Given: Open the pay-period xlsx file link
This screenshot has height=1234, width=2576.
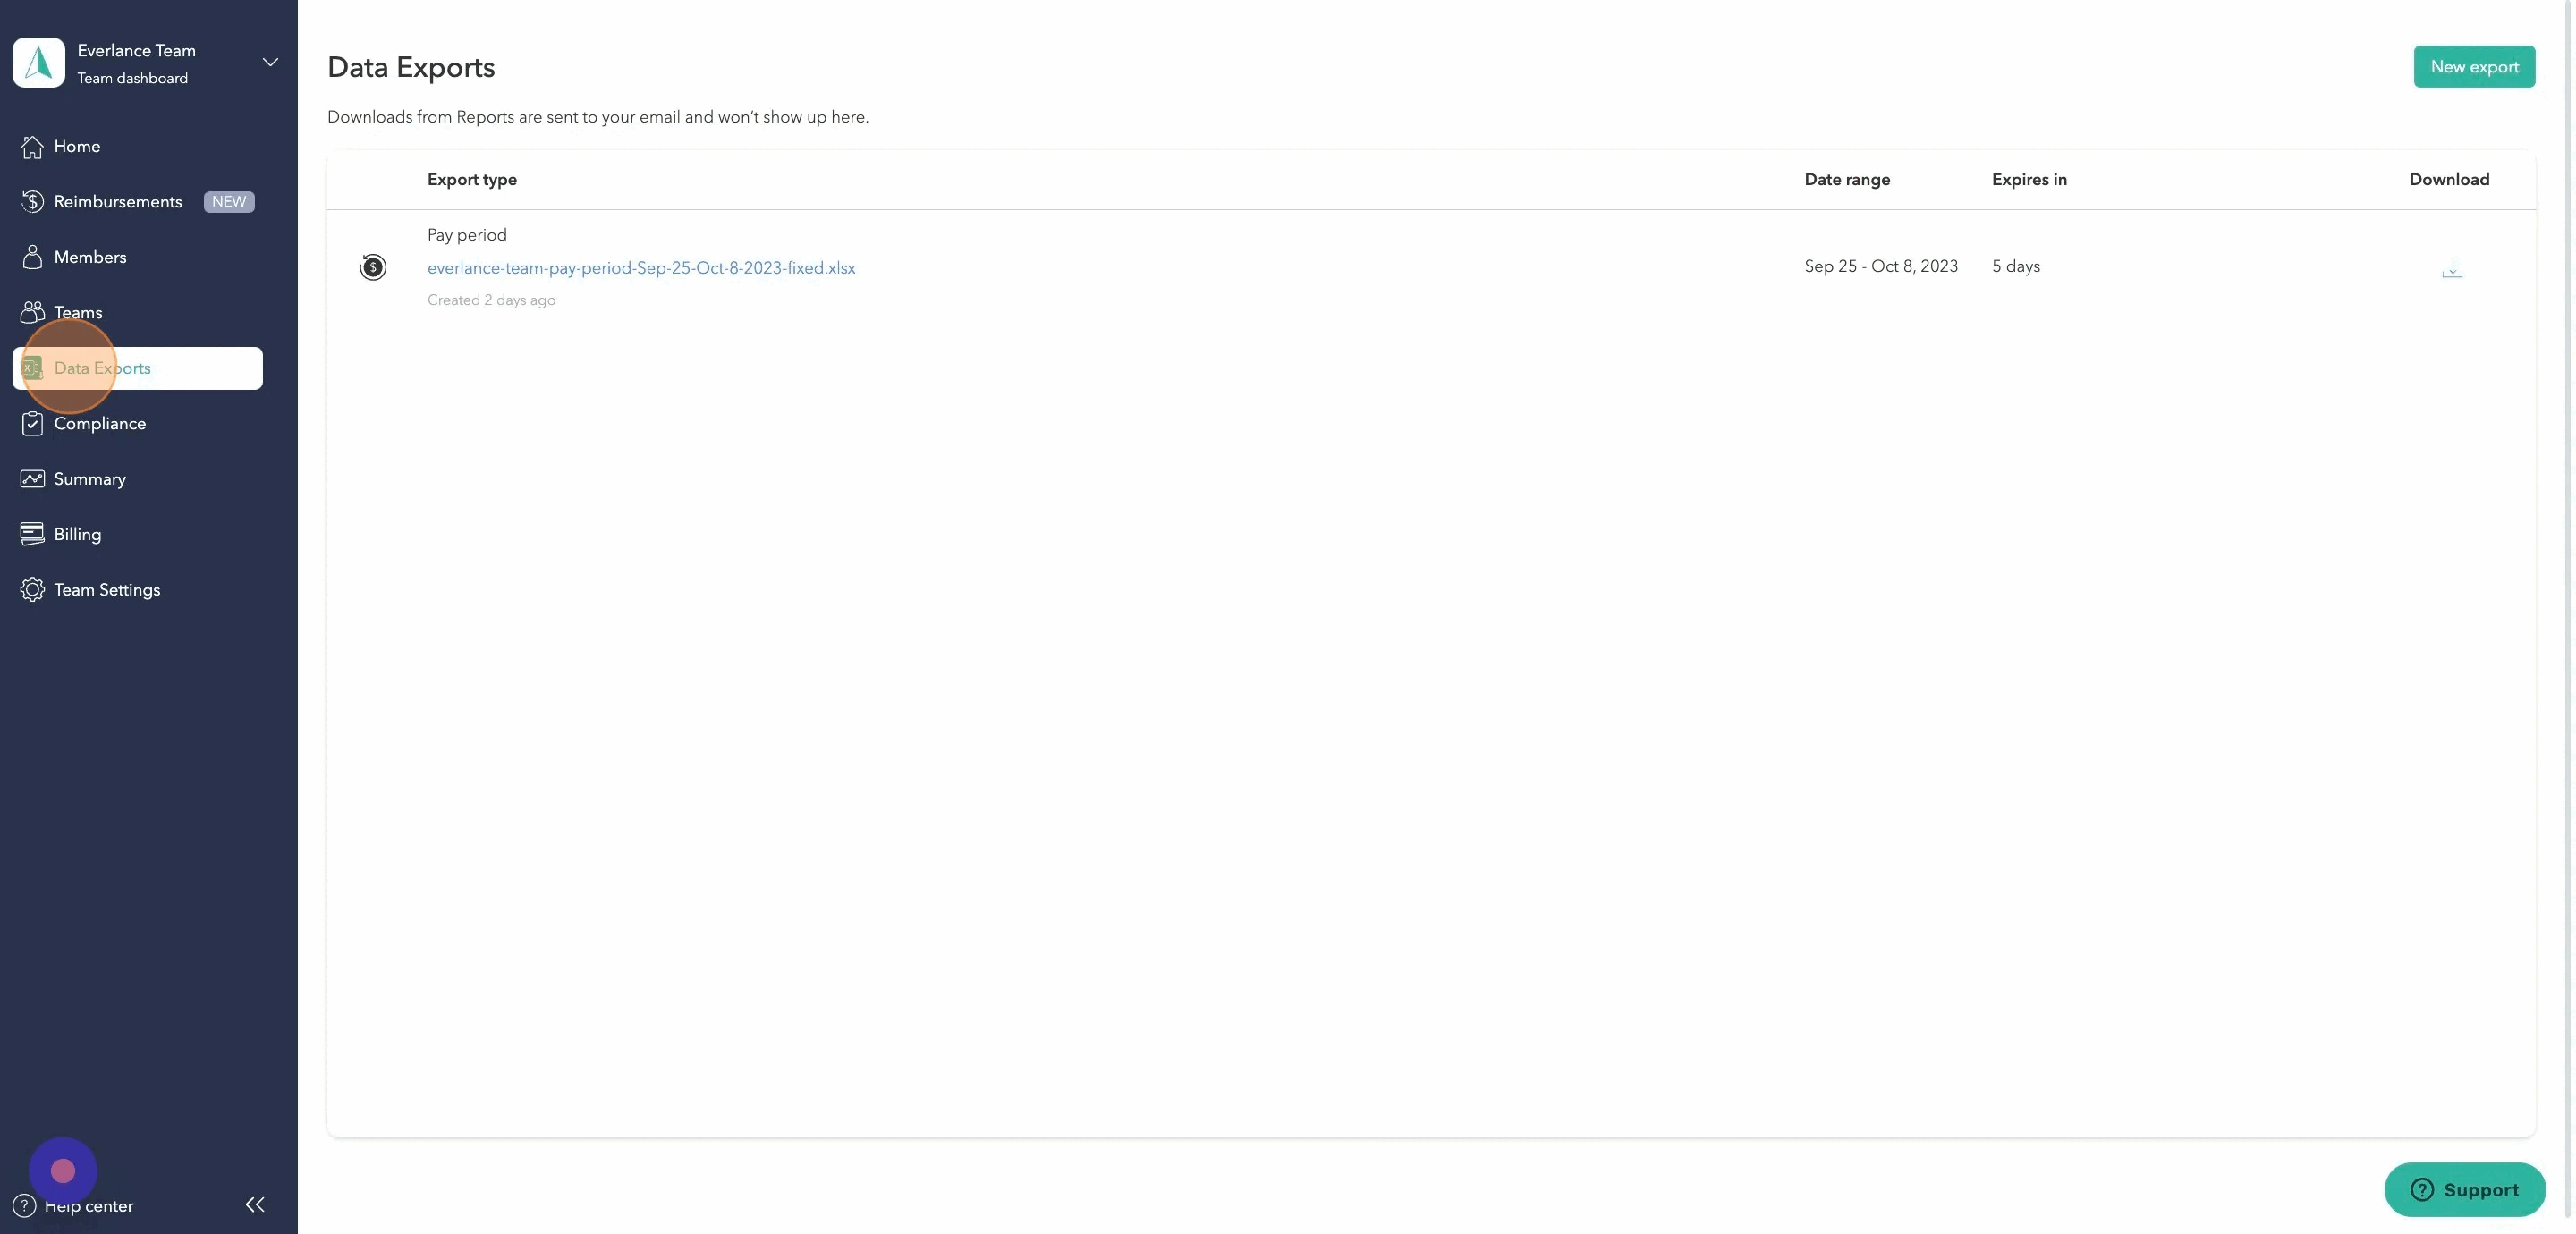Looking at the screenshot, I should (641, 268).
